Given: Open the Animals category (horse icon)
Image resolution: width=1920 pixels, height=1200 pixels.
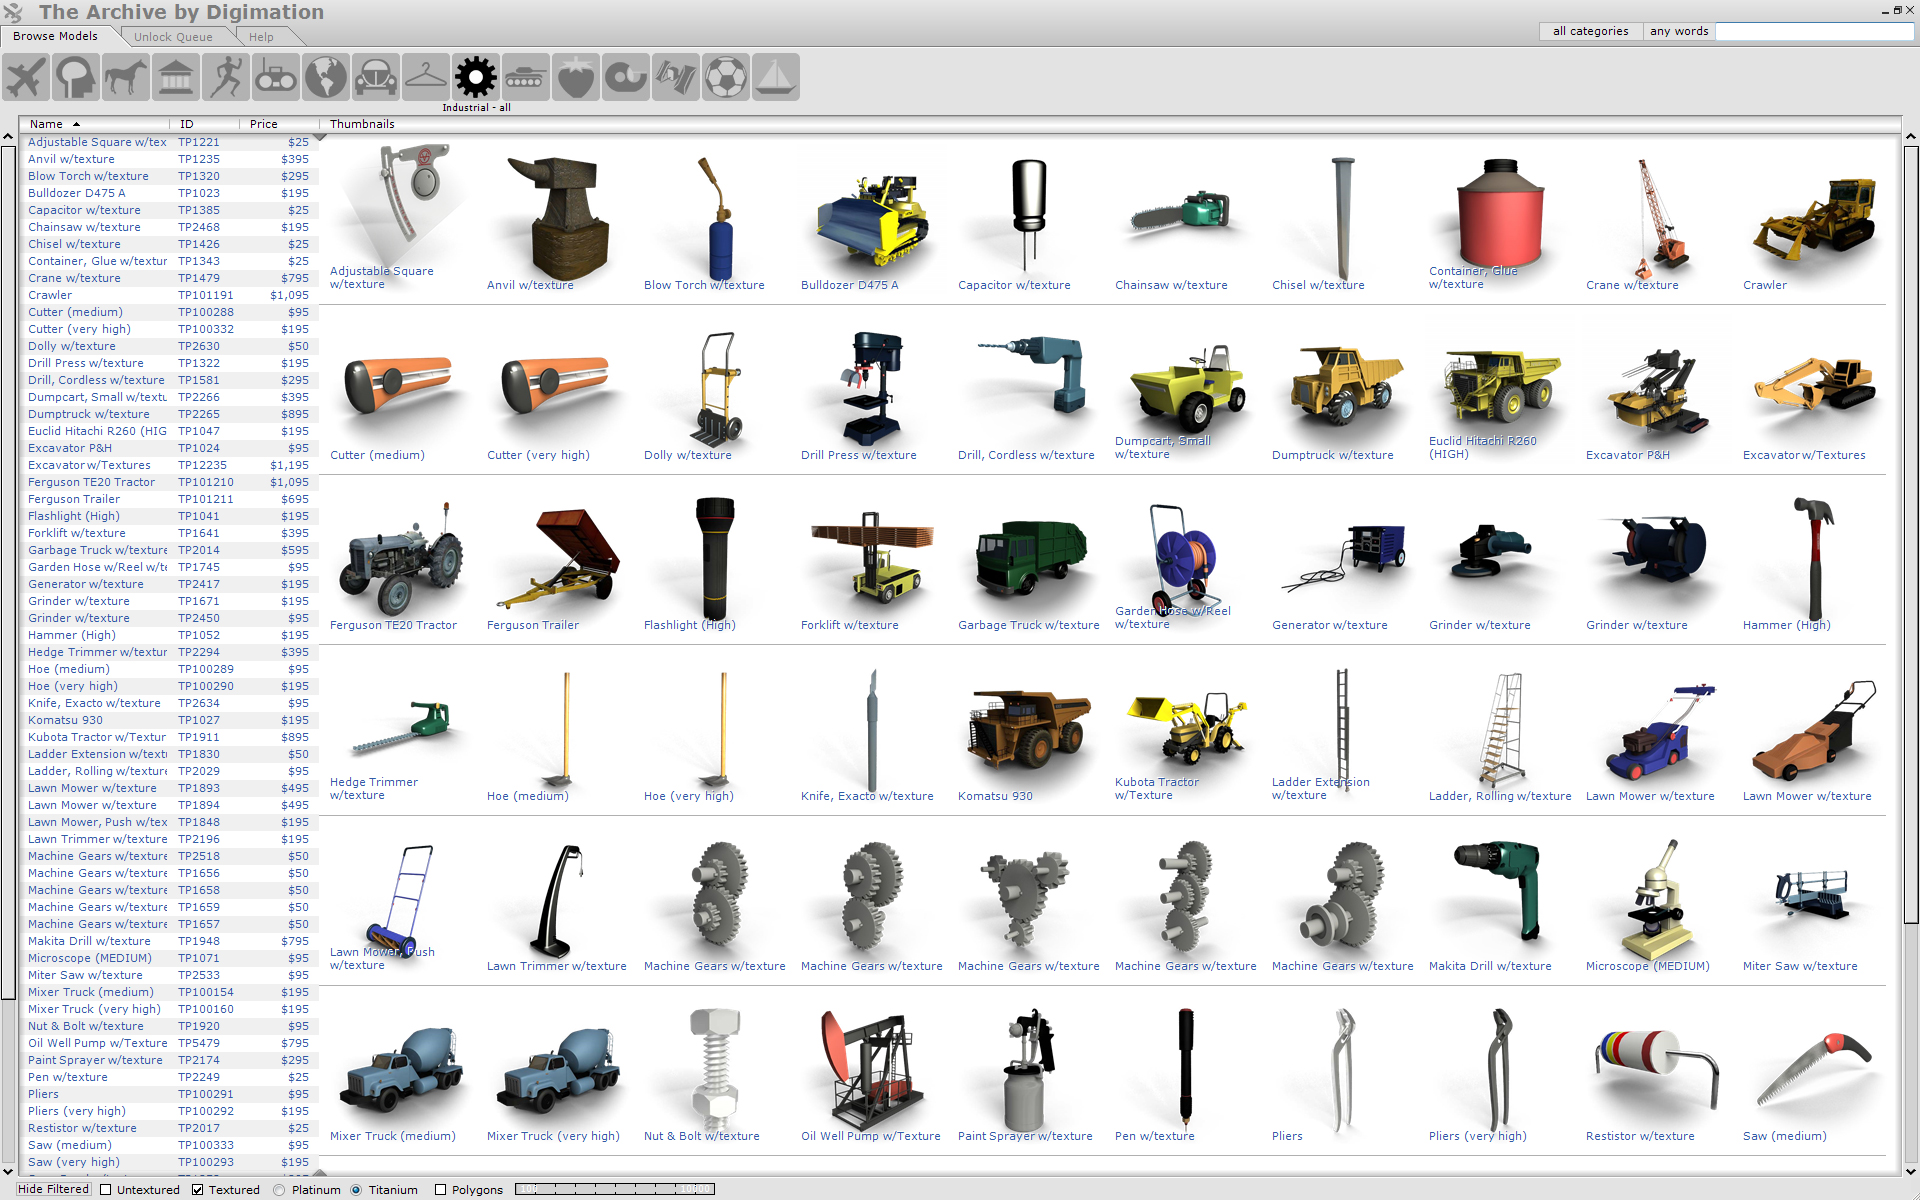Looking at the screenshot, I should pyautogui.click(x=126, y=77).
